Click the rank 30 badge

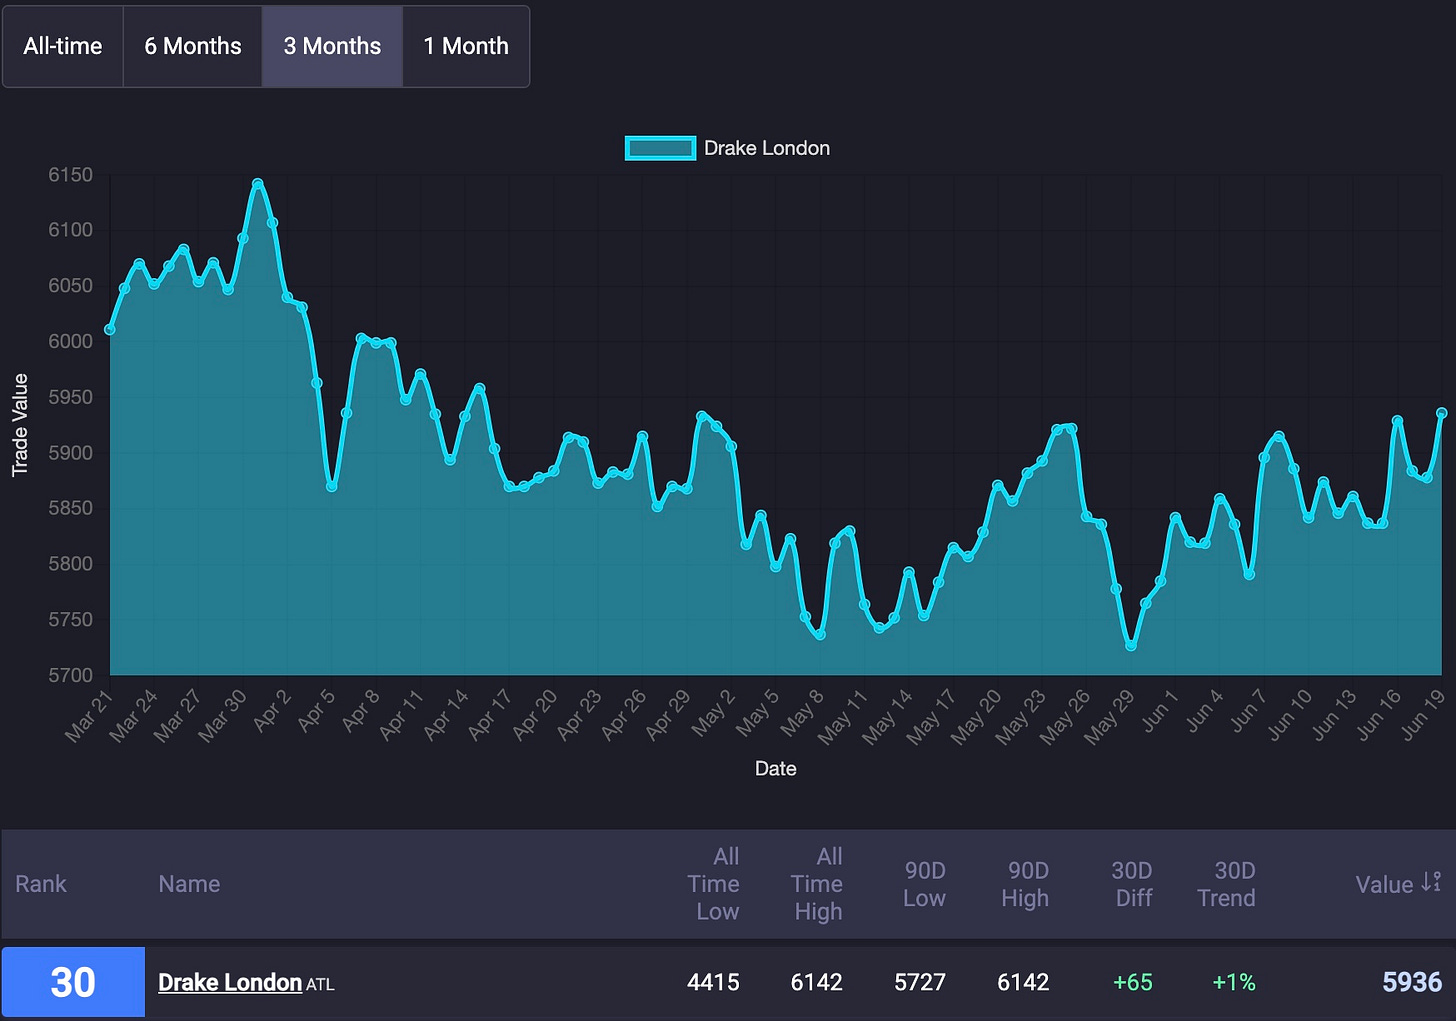[73, 982]
